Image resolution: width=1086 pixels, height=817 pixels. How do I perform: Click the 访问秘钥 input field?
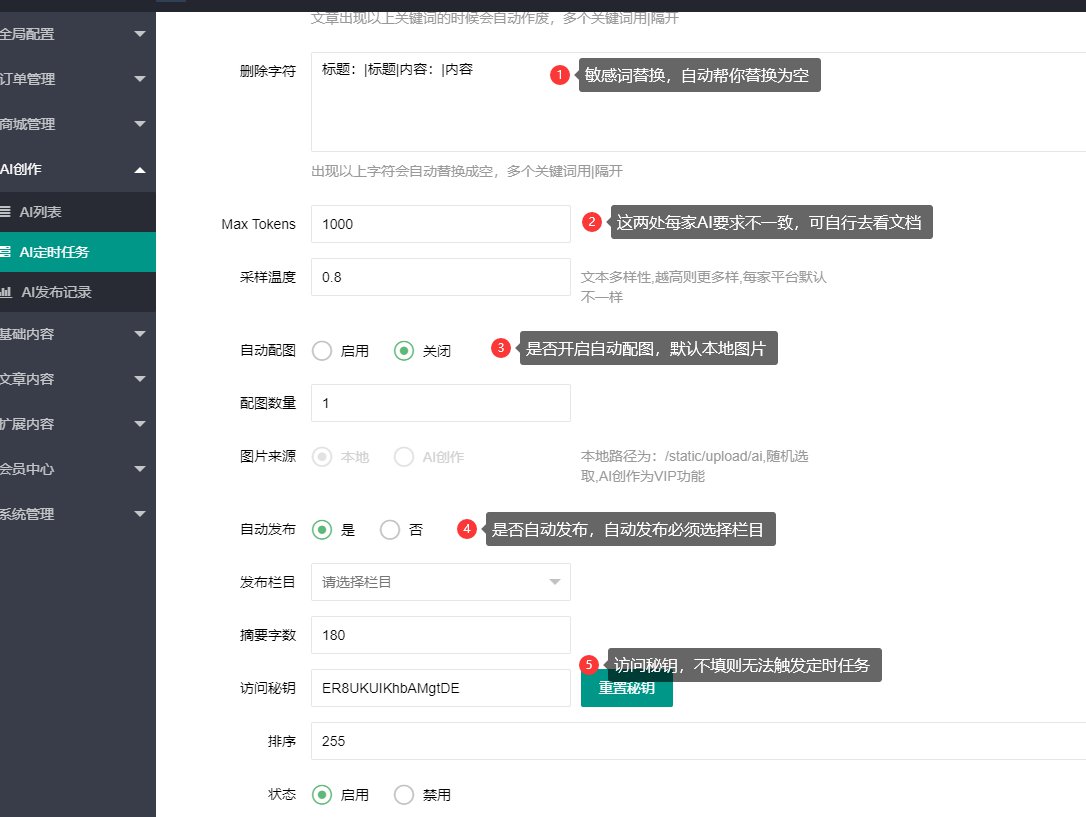click(x=440, y=688)
